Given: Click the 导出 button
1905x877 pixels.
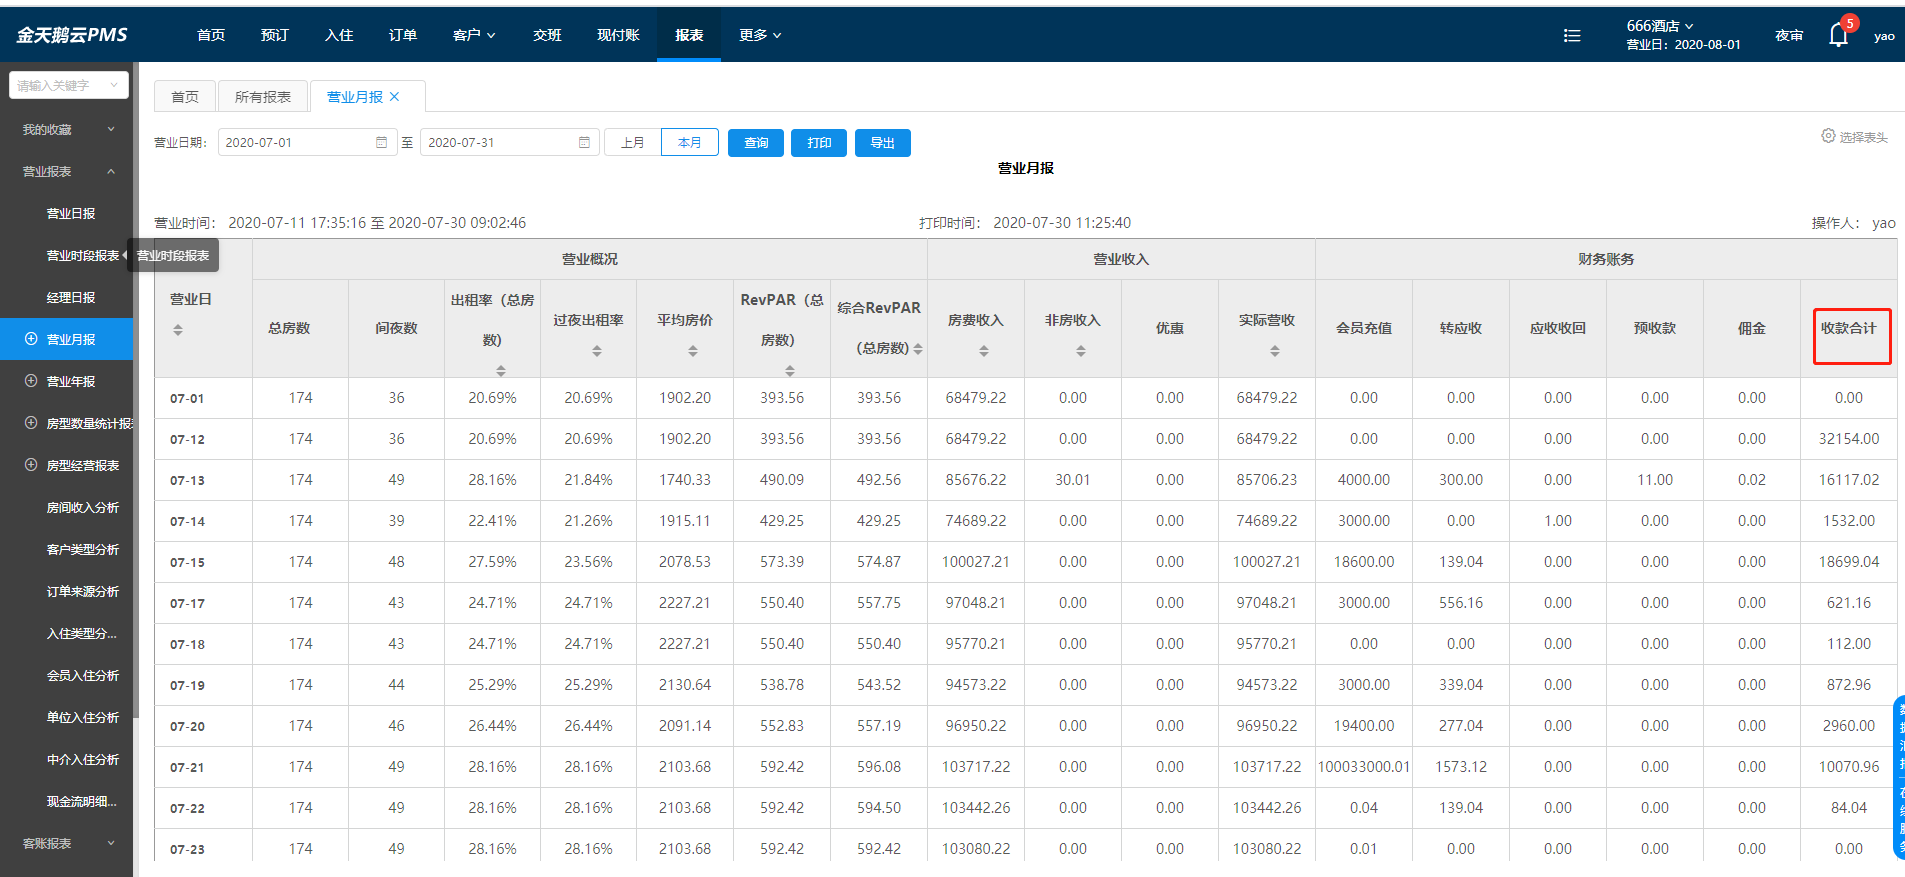Looking at the screenshot, I should click(x=883, y=142).
